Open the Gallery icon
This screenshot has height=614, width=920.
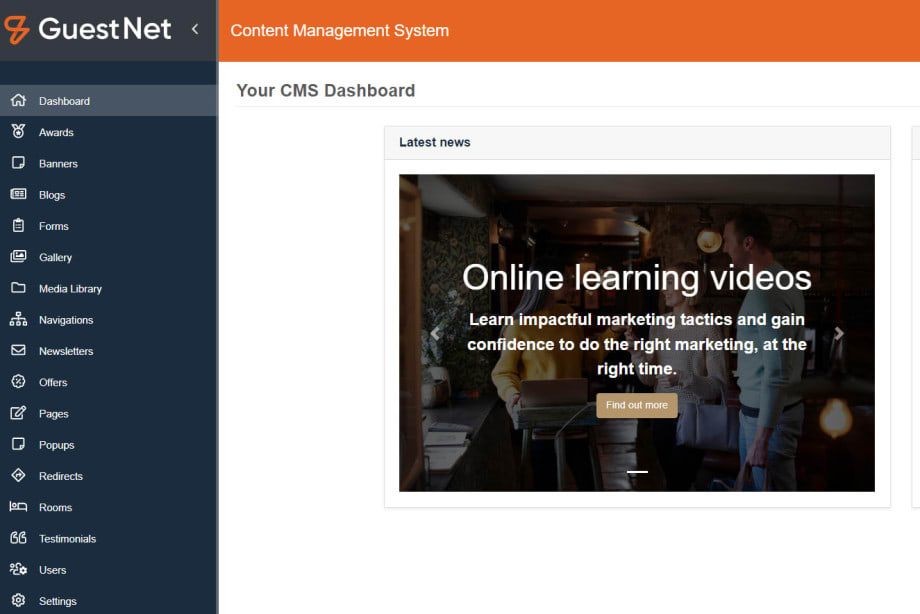coord(20,257)
